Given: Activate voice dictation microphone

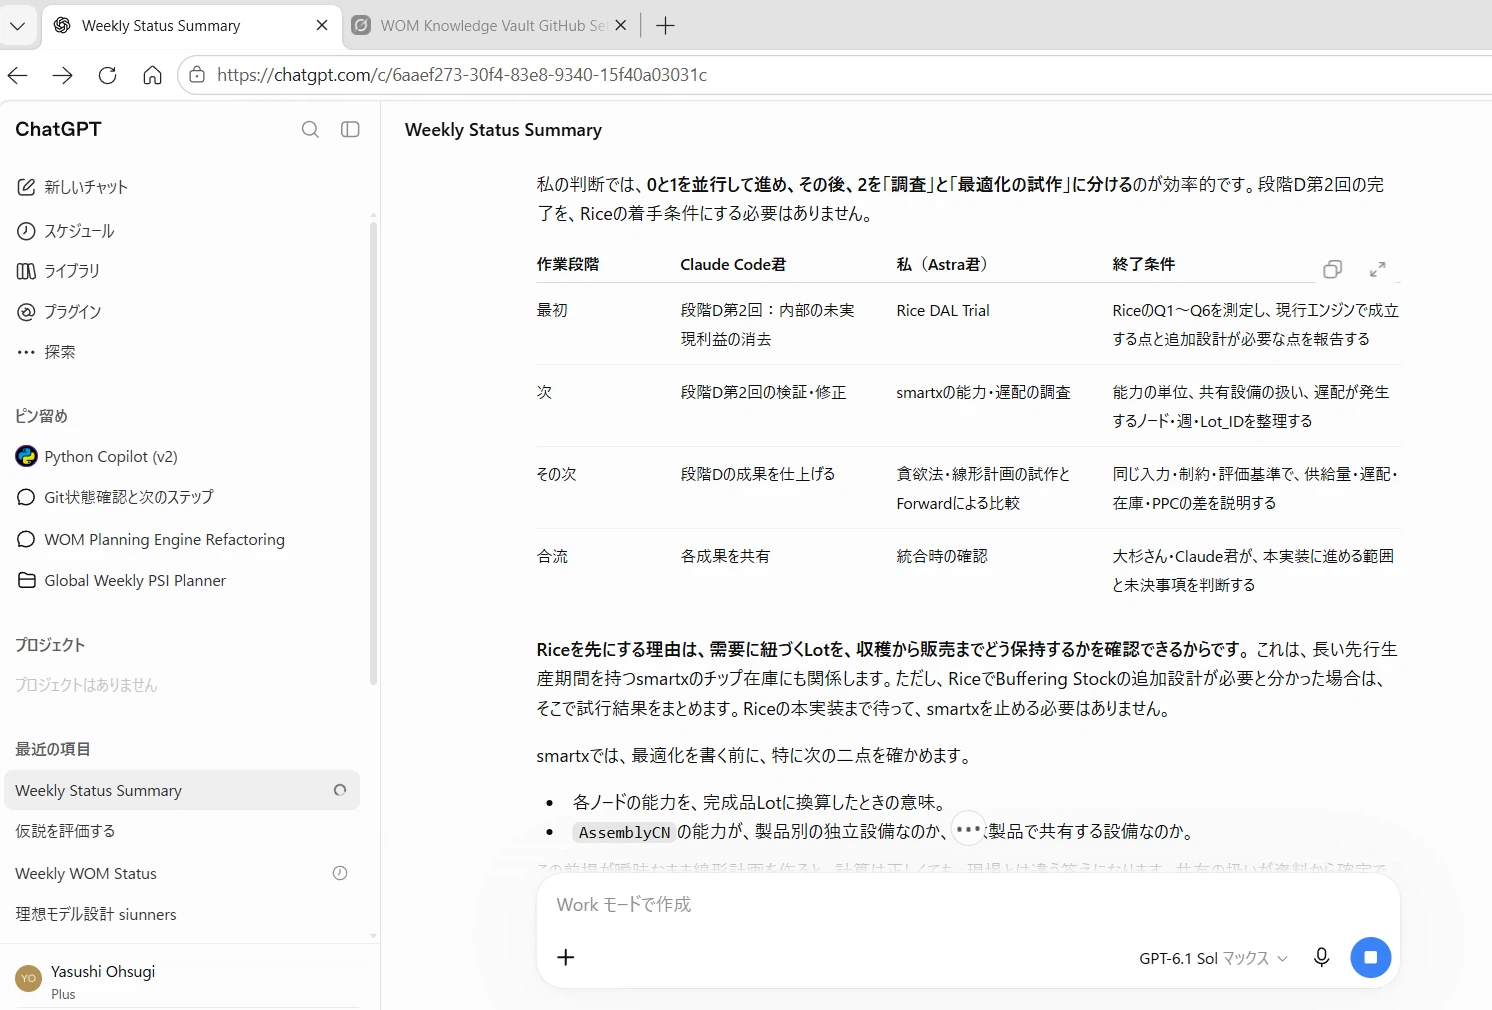Looking at the screenshot, I should coord(1321,957).
